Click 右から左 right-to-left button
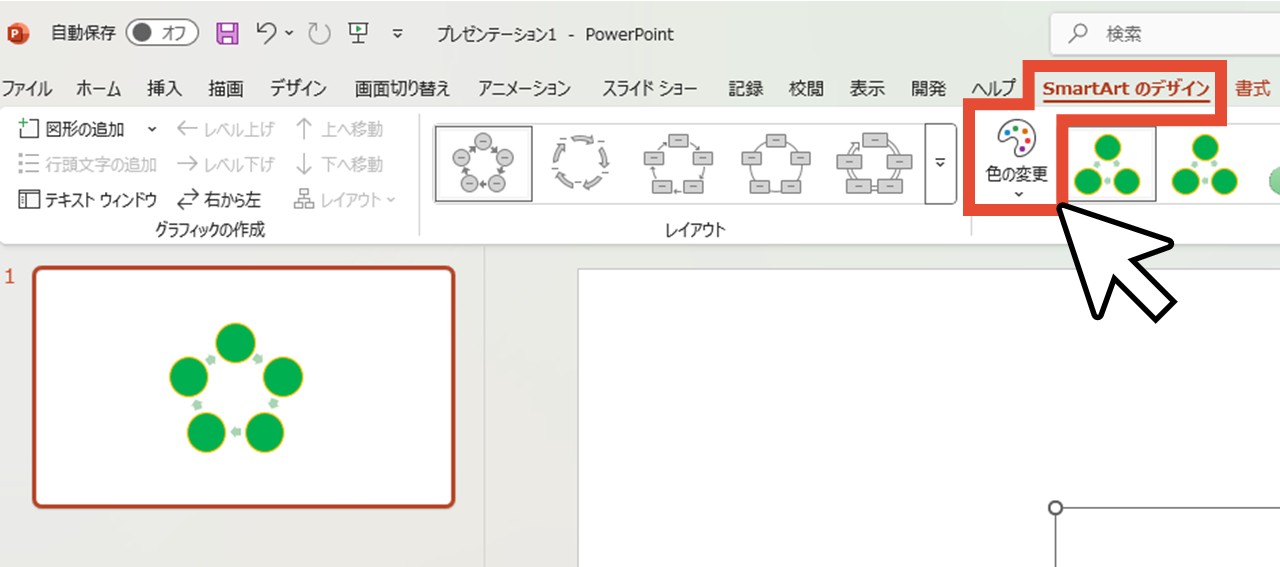Viewport: 1280px width, 567px height. point(219,200)
